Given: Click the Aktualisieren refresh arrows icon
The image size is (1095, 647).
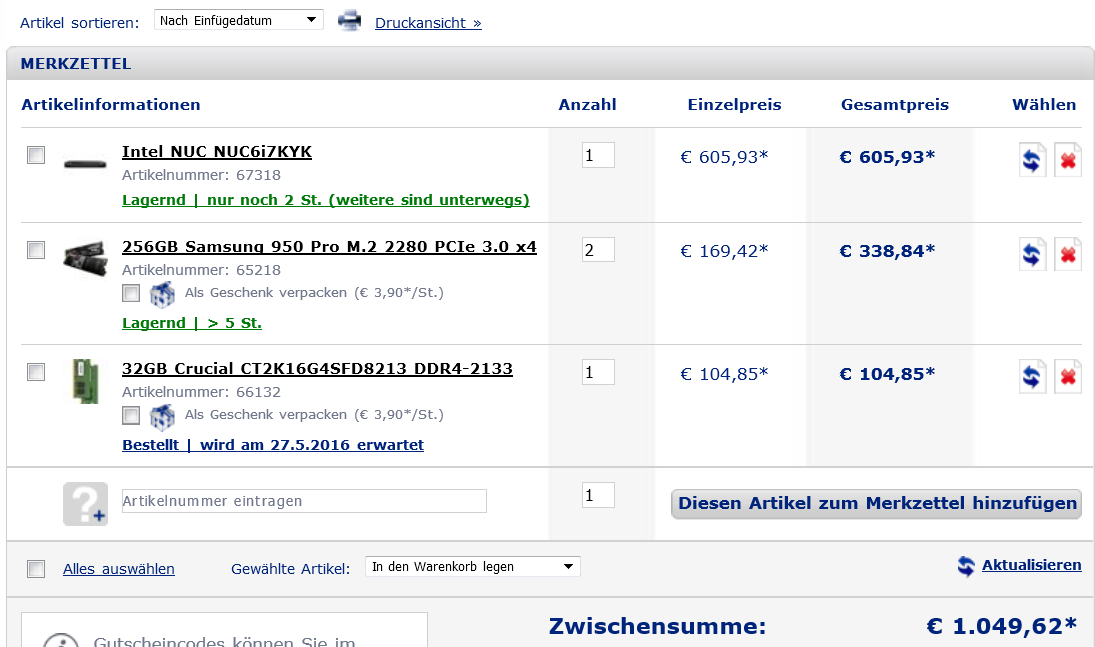Looking at the screenshot, I should 966,566.
